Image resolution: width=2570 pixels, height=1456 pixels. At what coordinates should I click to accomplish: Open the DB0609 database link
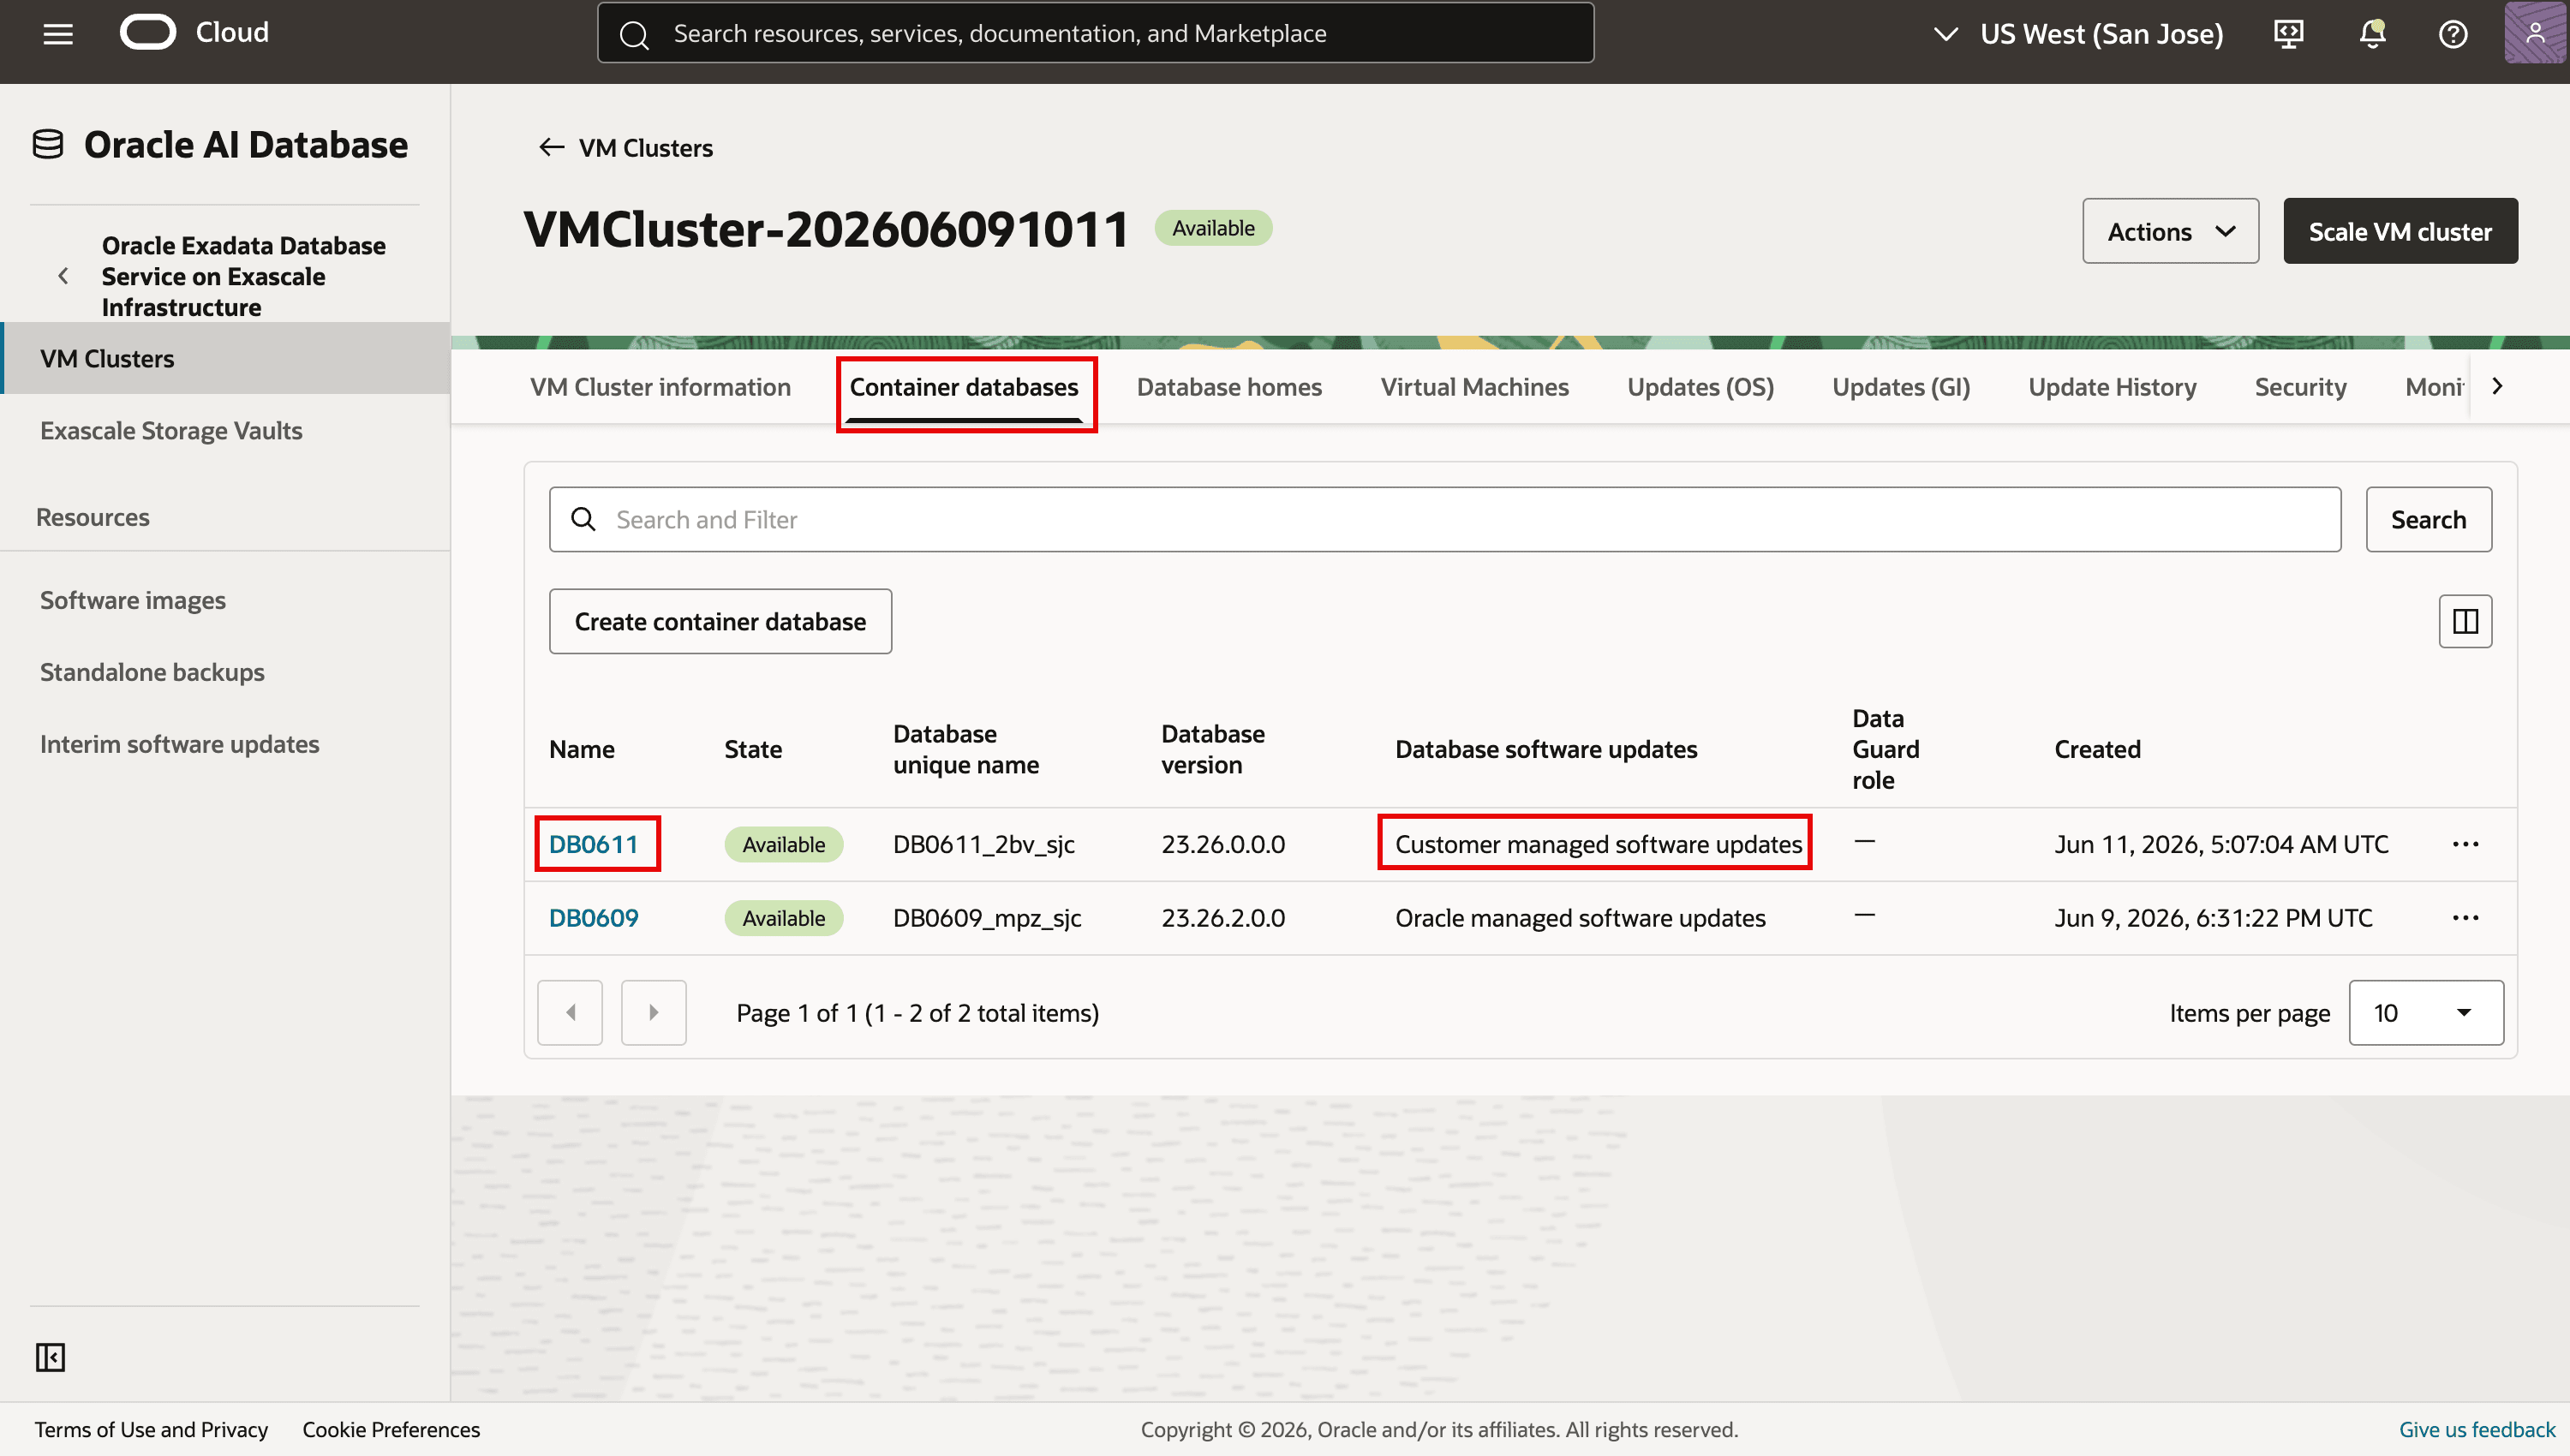point(593,918)
